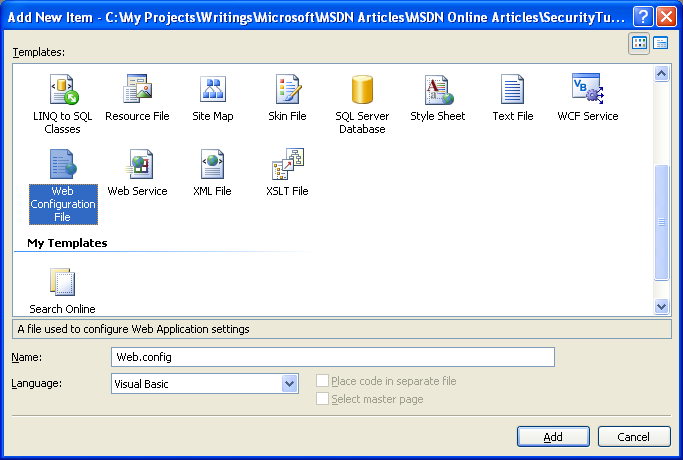The image size is (683, 460).
Task: Click the 'Web Configuration File' label text
Action: [x=63, y=204]
